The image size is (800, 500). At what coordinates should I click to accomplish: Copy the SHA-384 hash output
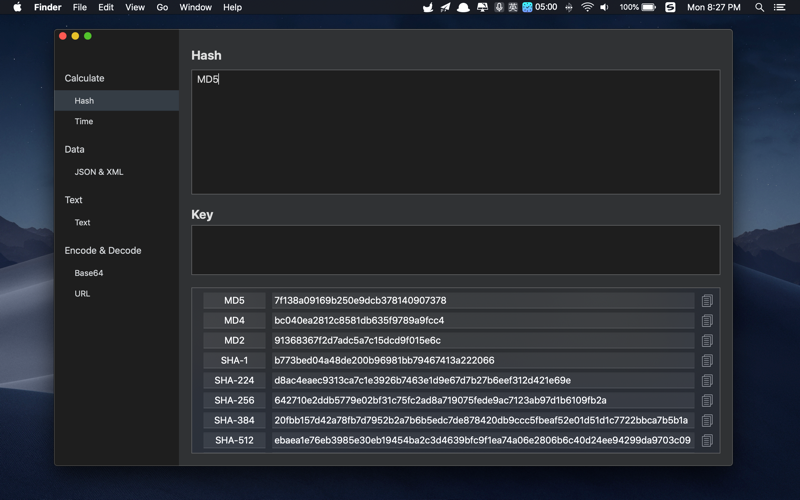(x=707, y=420)
